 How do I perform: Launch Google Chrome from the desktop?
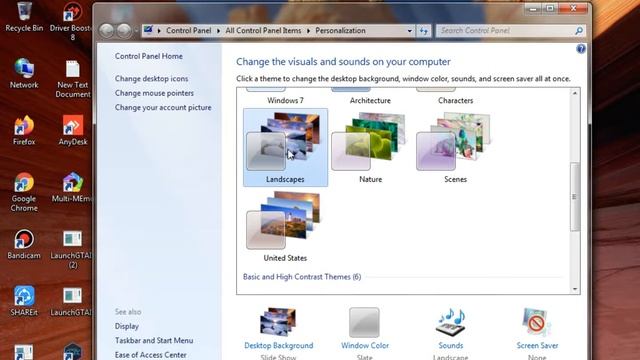[24, 192]
